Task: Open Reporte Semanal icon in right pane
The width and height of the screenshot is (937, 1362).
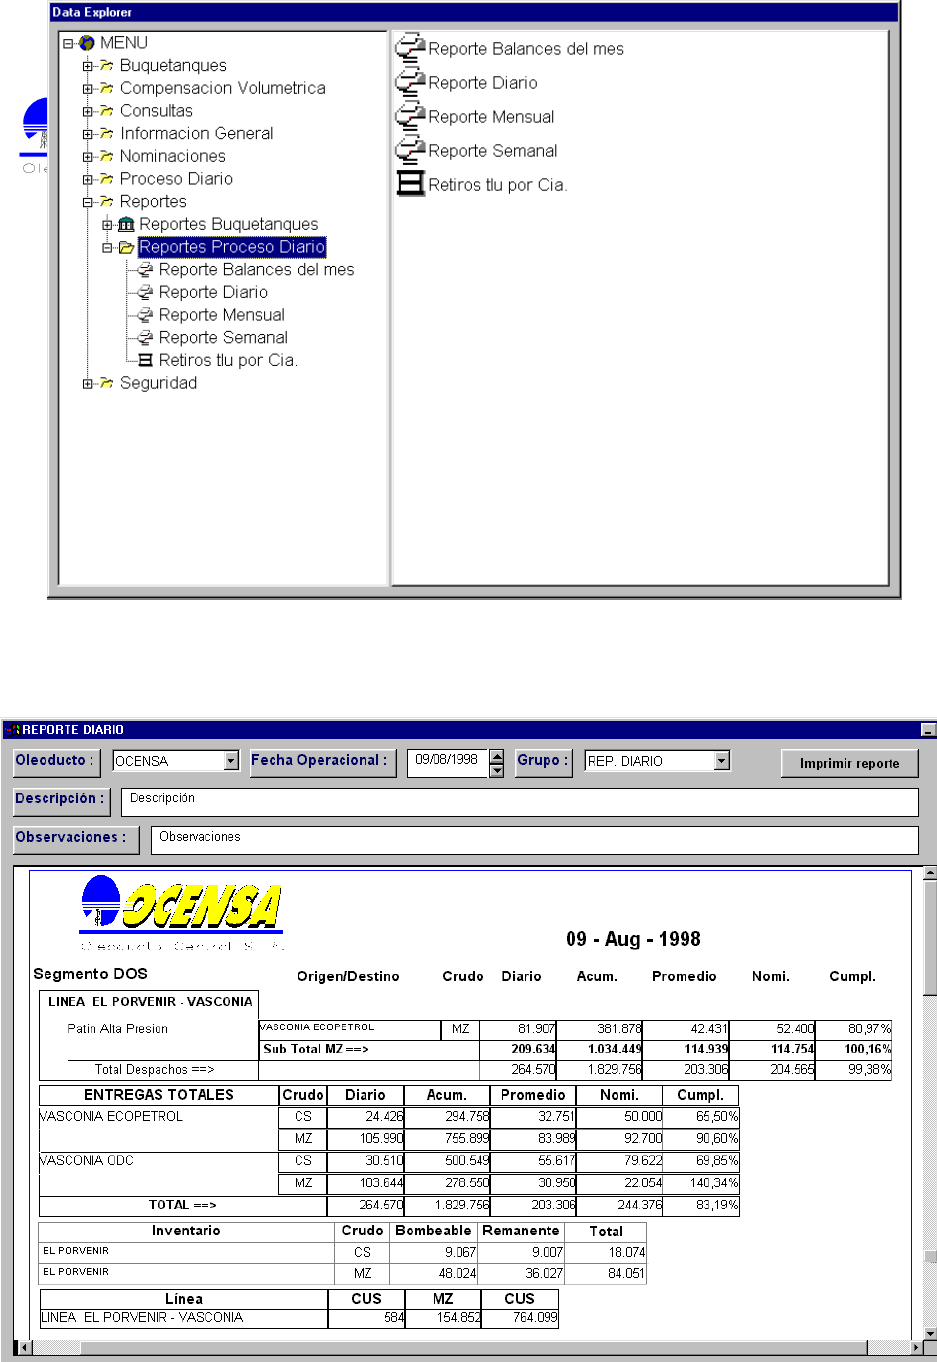Action: 410,149
